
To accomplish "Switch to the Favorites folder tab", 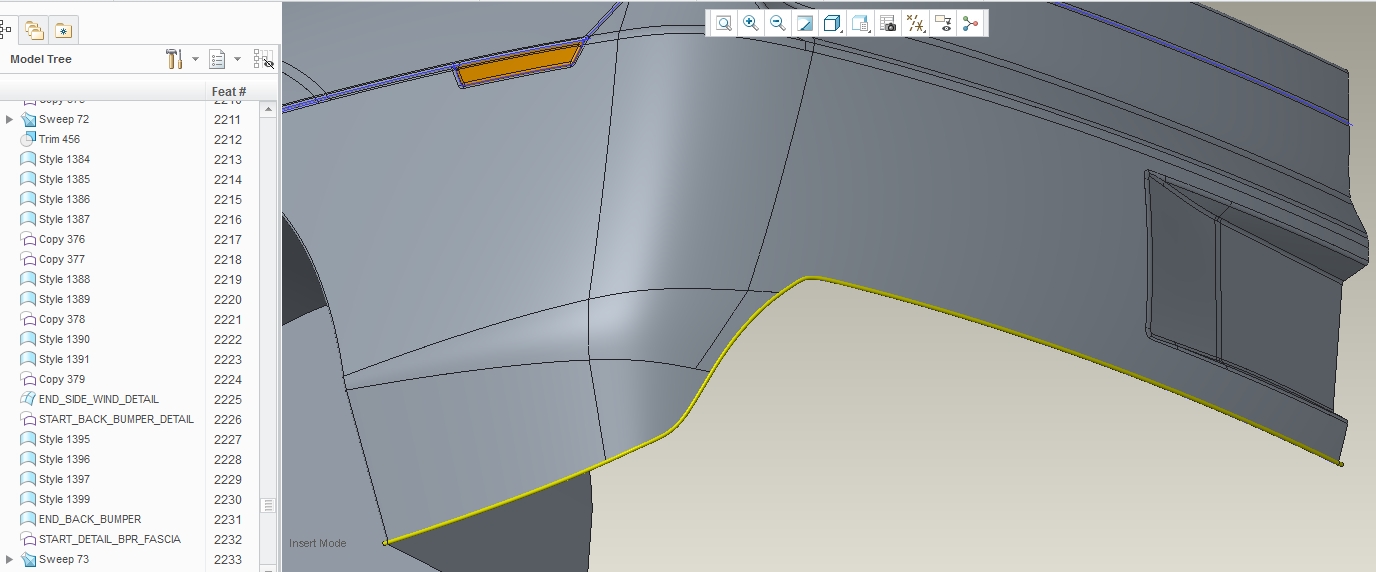I will click(x=63, y=30).
